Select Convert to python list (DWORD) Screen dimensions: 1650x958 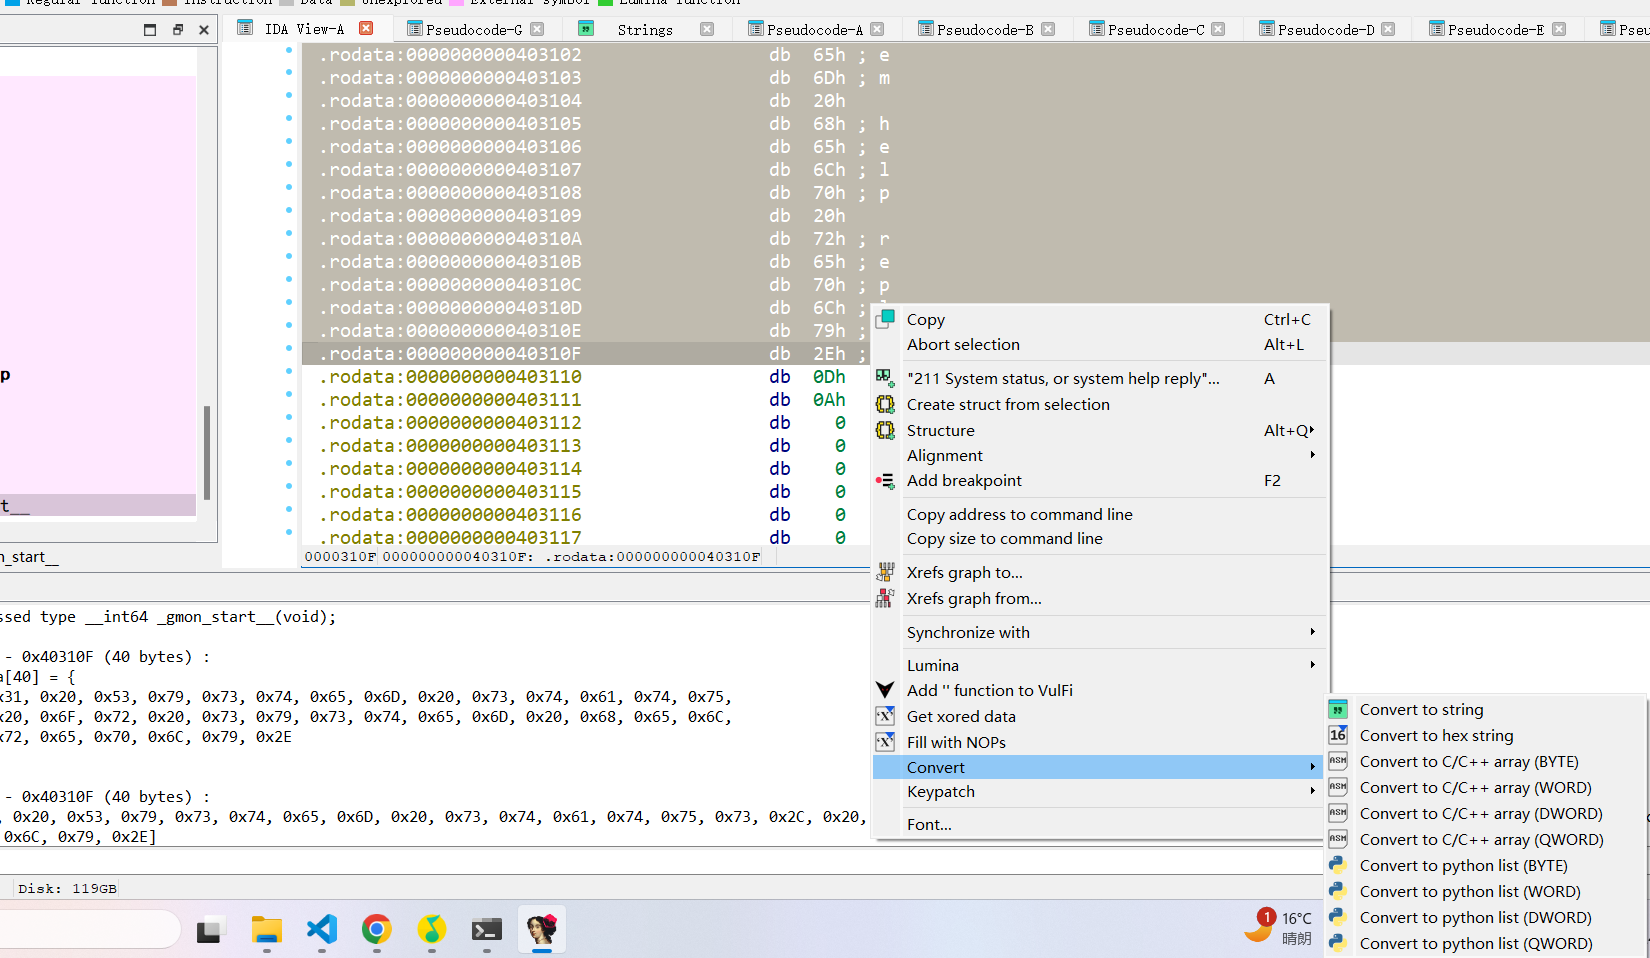pos(1485,917)
